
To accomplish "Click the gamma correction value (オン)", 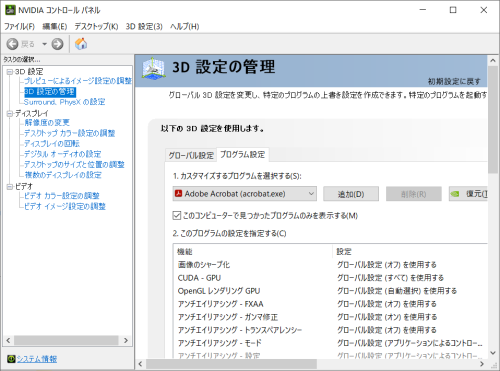I will pos(387,317).
